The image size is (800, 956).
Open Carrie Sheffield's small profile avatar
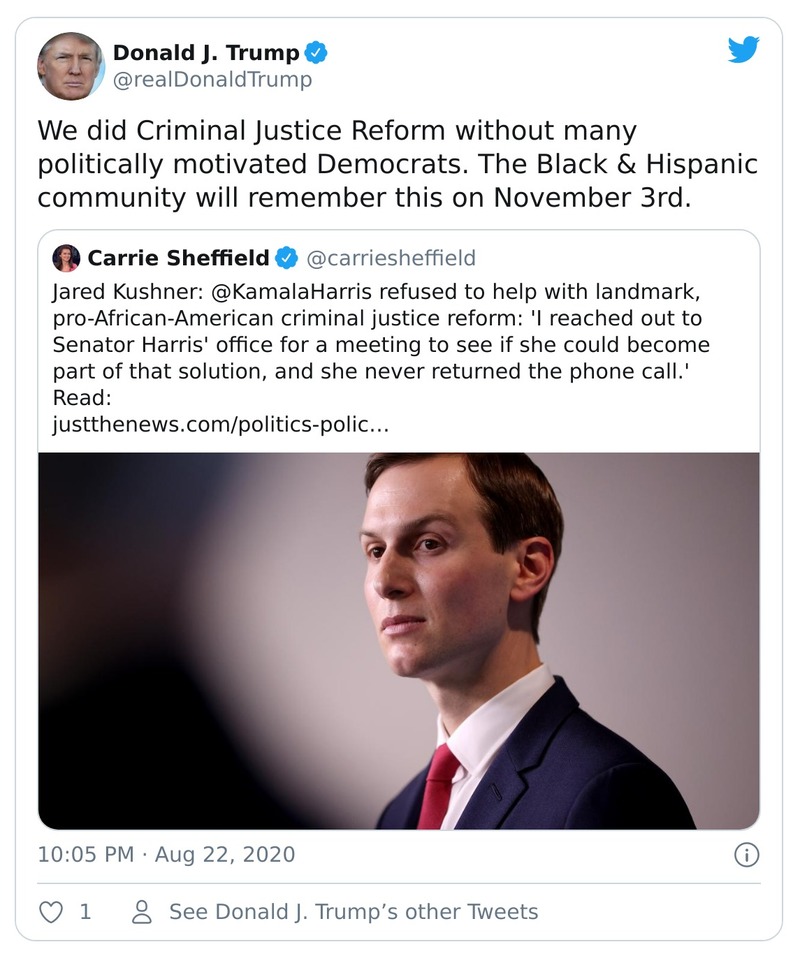(x=66, y=258)
